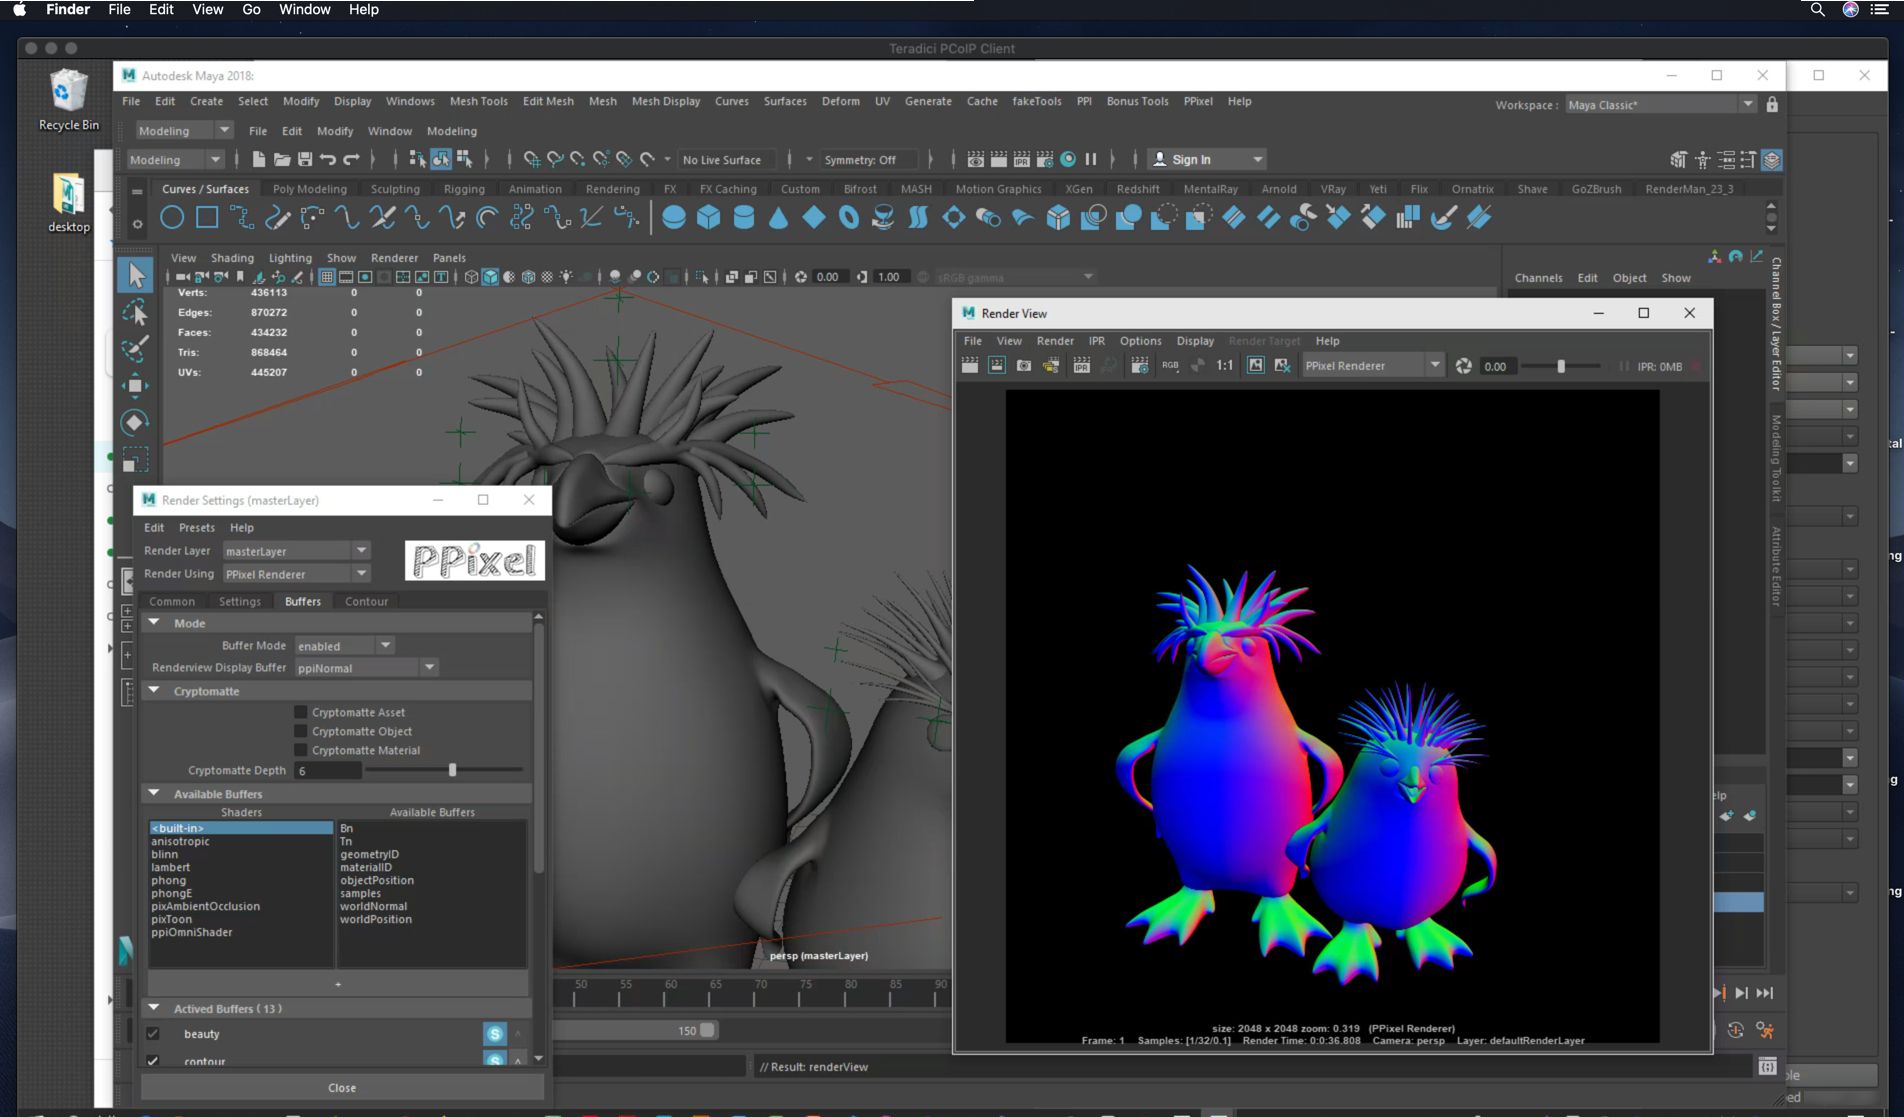Screen dimensions: 1904x1117
Task: Open the Buffer Mode enabled dropdown
Action: pos(344,646)
